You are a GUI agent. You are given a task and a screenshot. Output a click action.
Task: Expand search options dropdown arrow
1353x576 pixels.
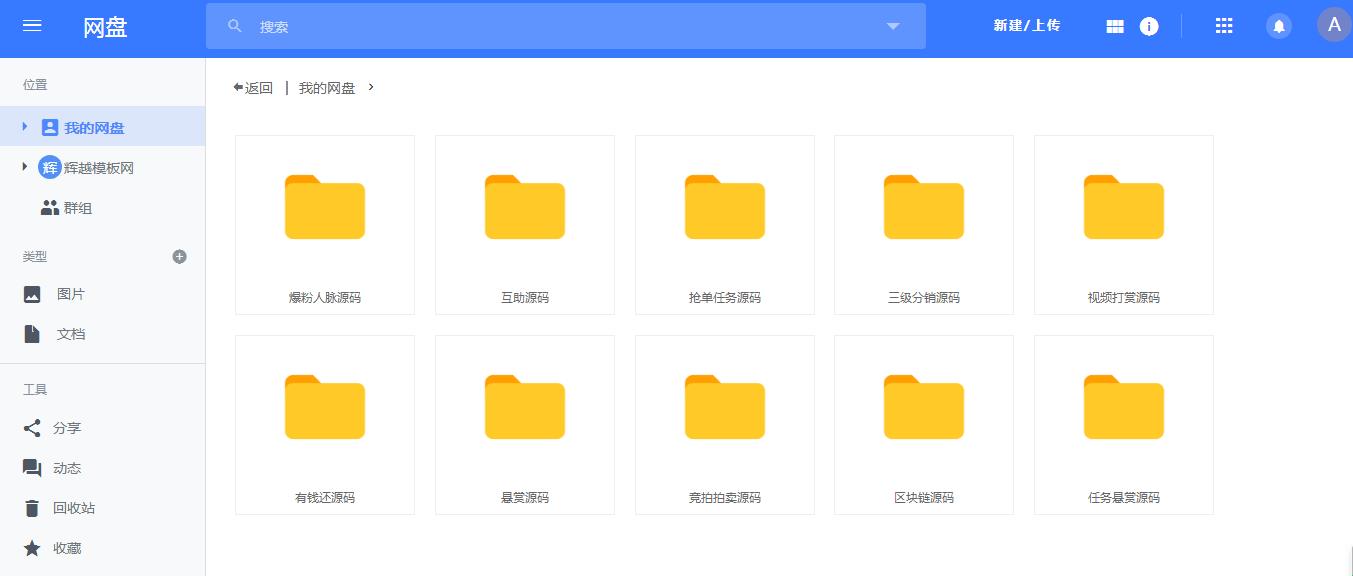[893, 27]
